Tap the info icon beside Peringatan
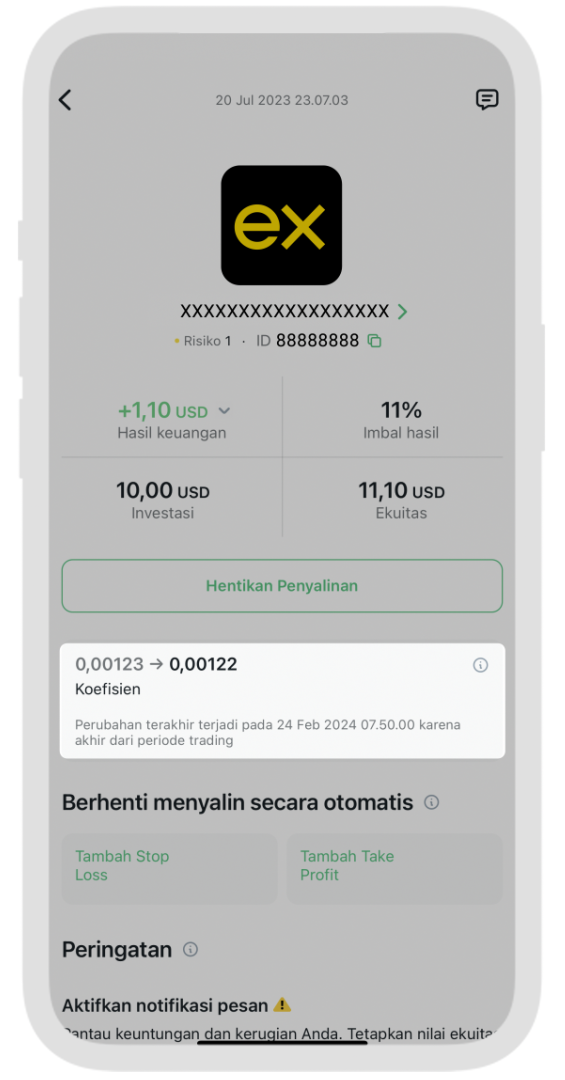 point(190,950)
